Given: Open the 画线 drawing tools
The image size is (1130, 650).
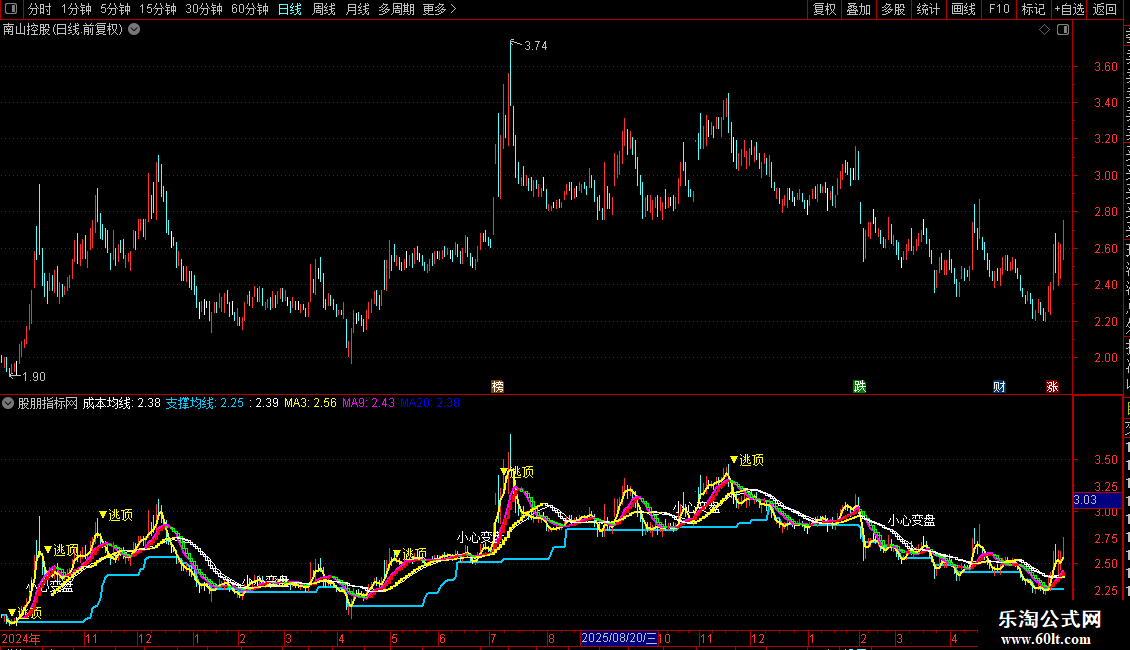Looking at the screenshot, I should click(x=963, y=9).
